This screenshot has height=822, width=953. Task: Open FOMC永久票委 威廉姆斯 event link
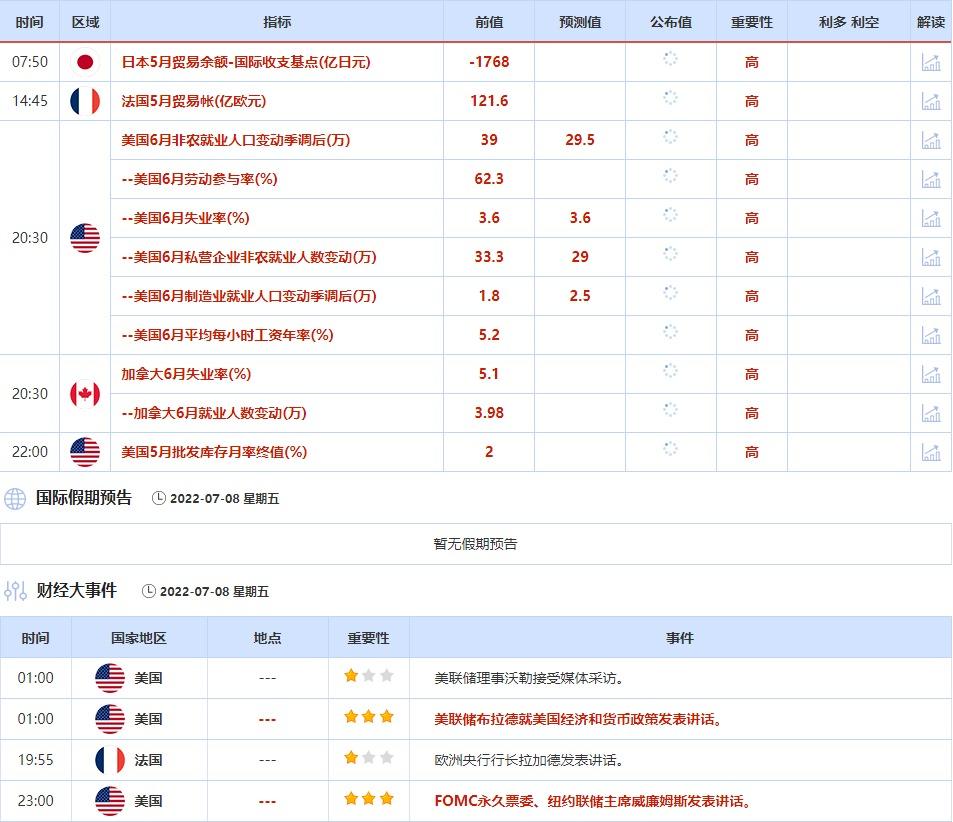point(593,801)
